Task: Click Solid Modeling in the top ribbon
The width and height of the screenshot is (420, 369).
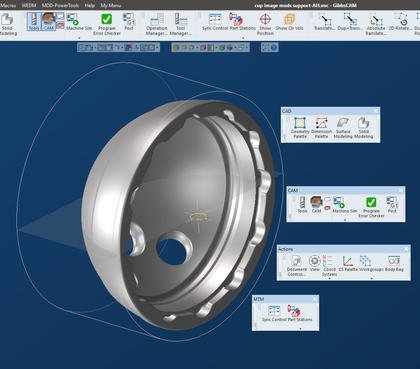Action: click(7, 23)
